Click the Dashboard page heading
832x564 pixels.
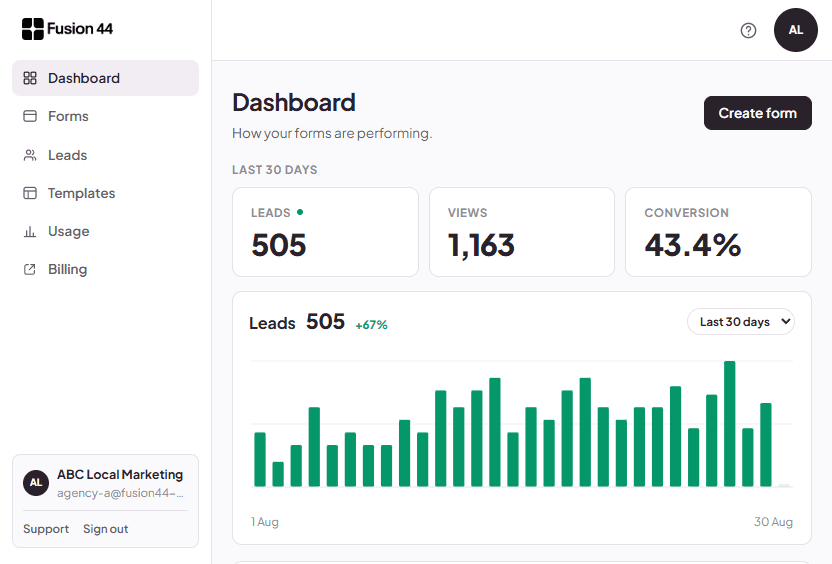click(x=294, y=102)
